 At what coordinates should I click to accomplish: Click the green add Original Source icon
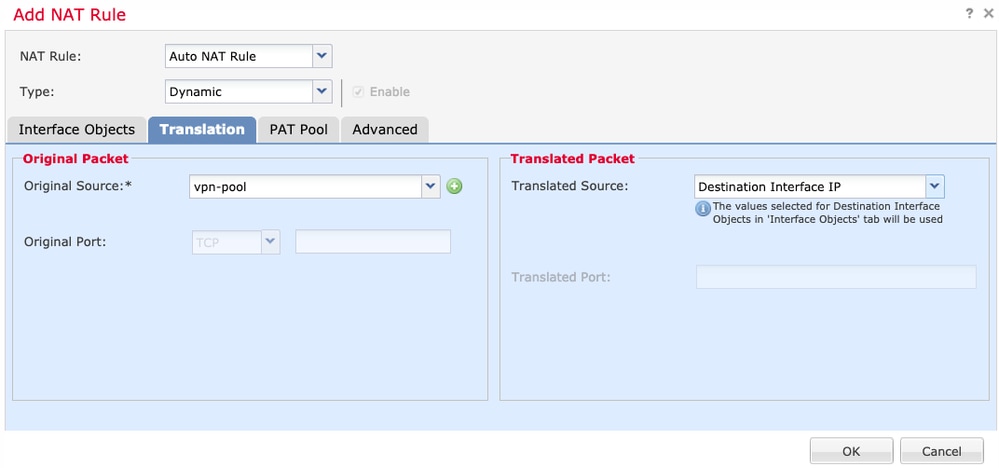point(454,187)
